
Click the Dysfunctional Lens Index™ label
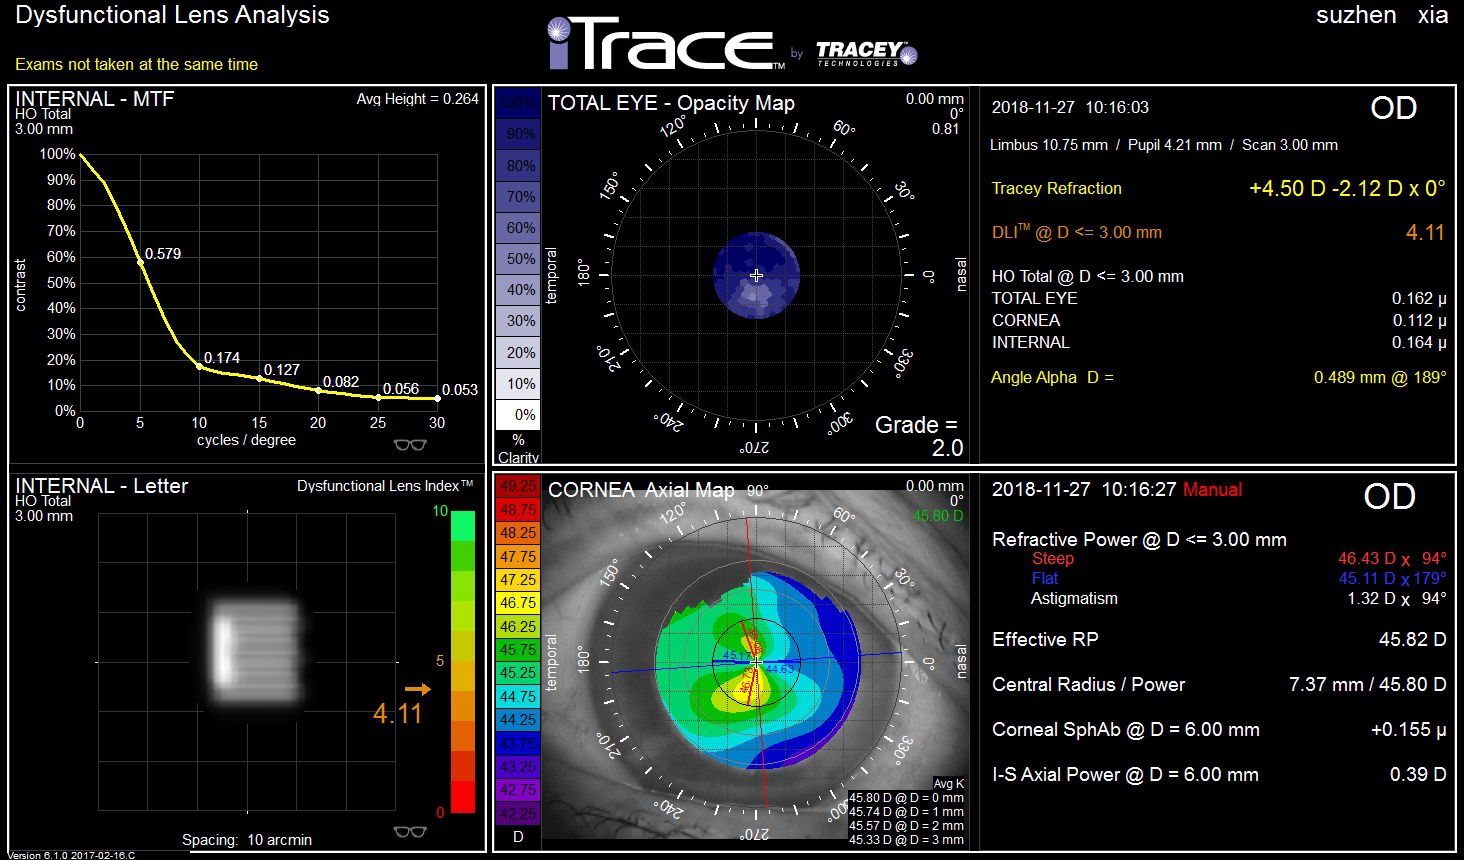[x=385, y=486]
